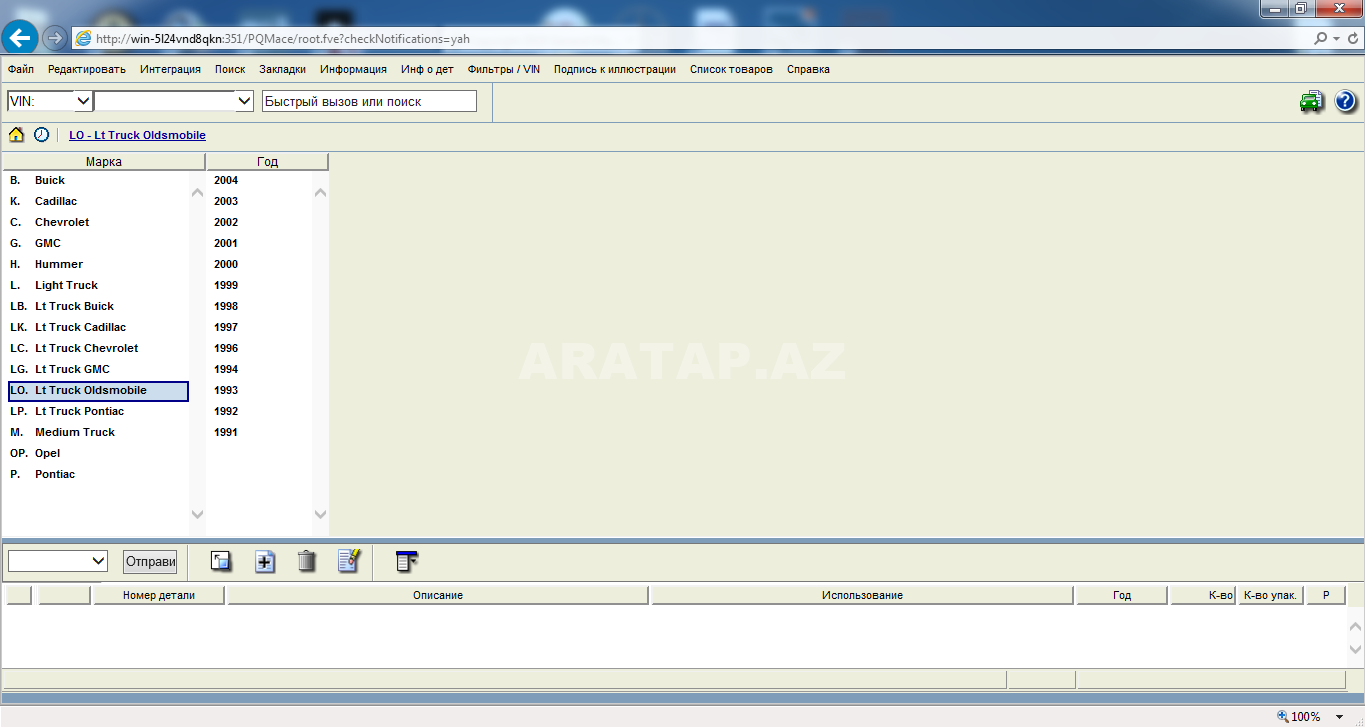Open the Интеграция menu
This screenshot has width=1365, height=727.
point(170,69)
